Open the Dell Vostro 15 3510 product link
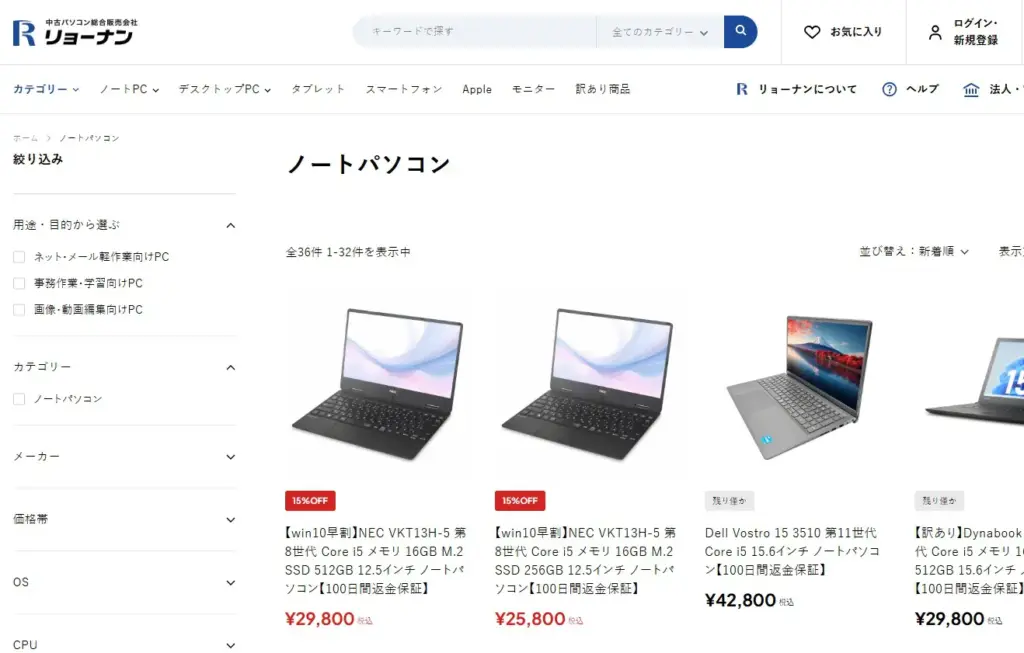 pyautogui.click(x=792, y=551)
